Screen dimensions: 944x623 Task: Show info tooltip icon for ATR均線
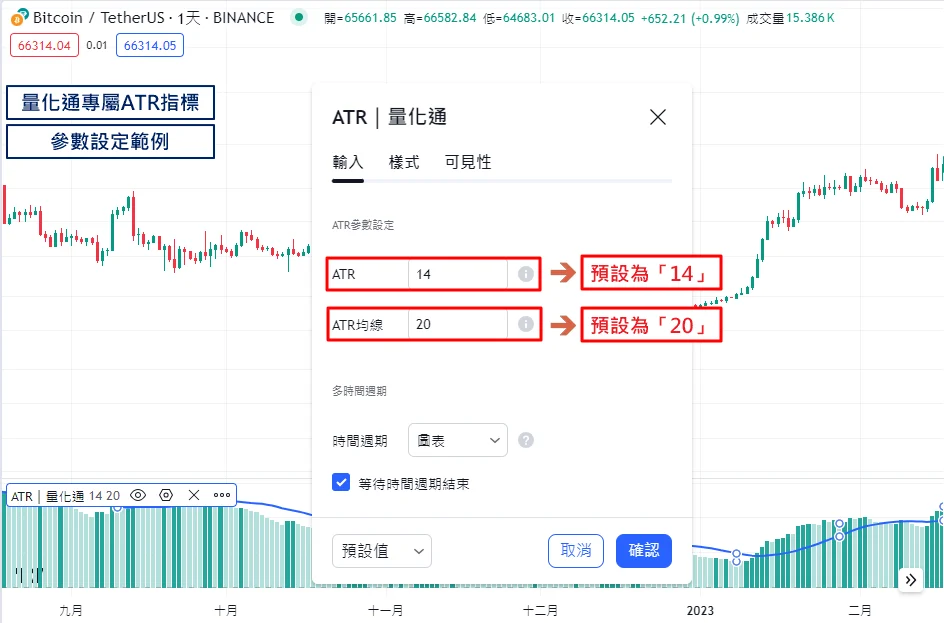(x=526, y=324)
